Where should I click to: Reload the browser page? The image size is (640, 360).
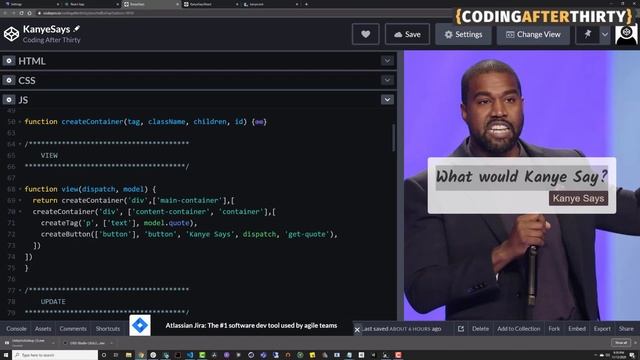pos(21,13)
